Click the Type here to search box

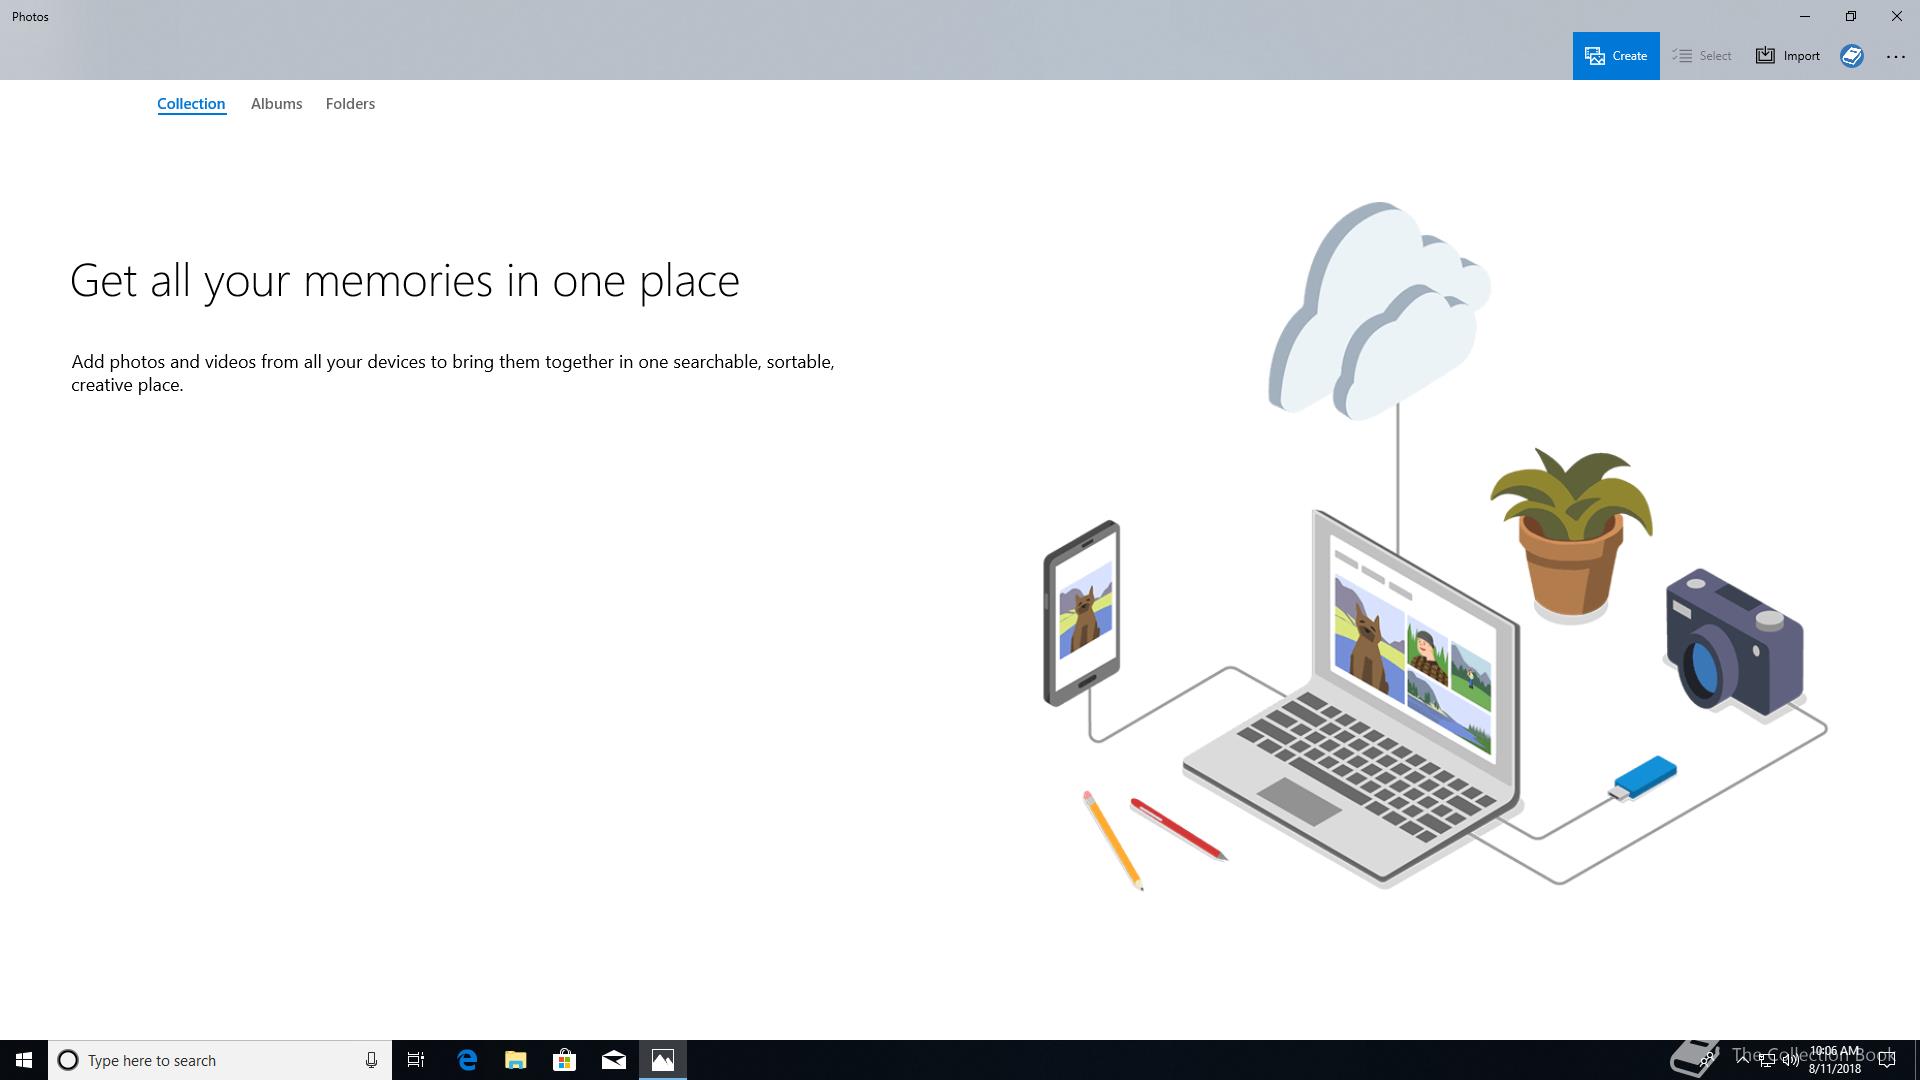coord(210,1060)
